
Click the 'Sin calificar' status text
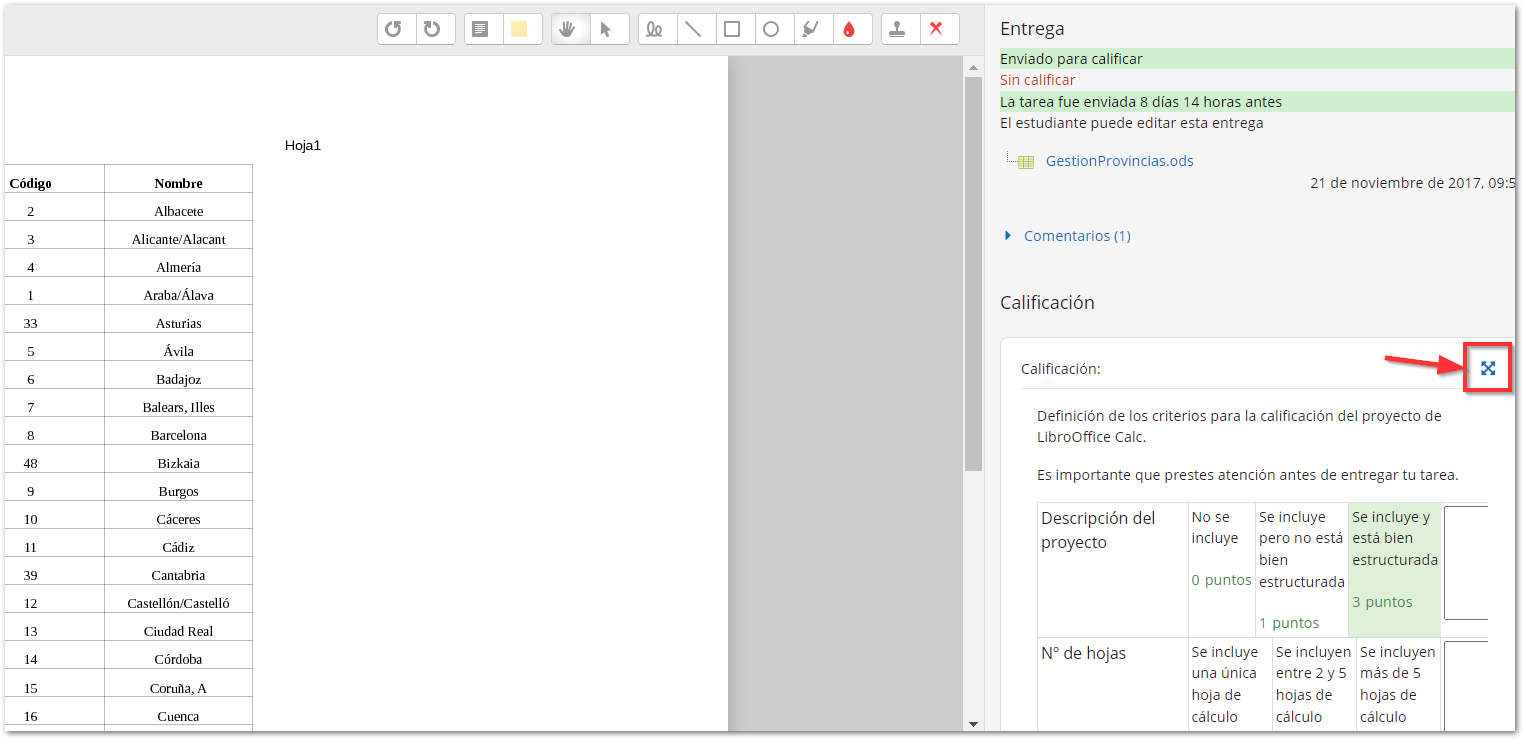(x=1038, y=80)
